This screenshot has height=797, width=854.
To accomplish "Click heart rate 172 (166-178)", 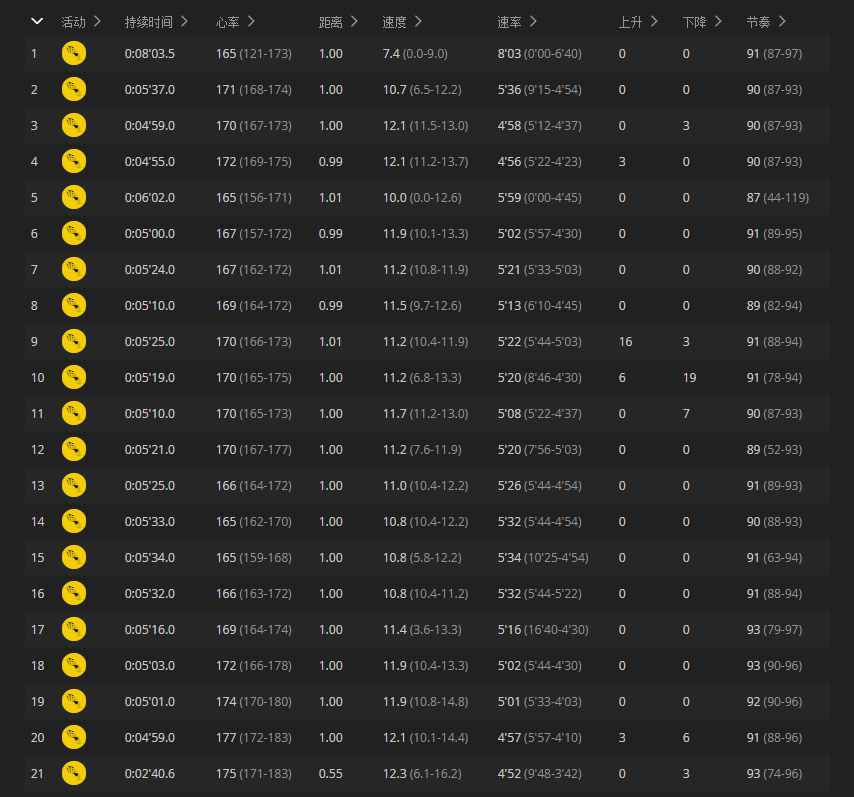I will coord(254,665).
